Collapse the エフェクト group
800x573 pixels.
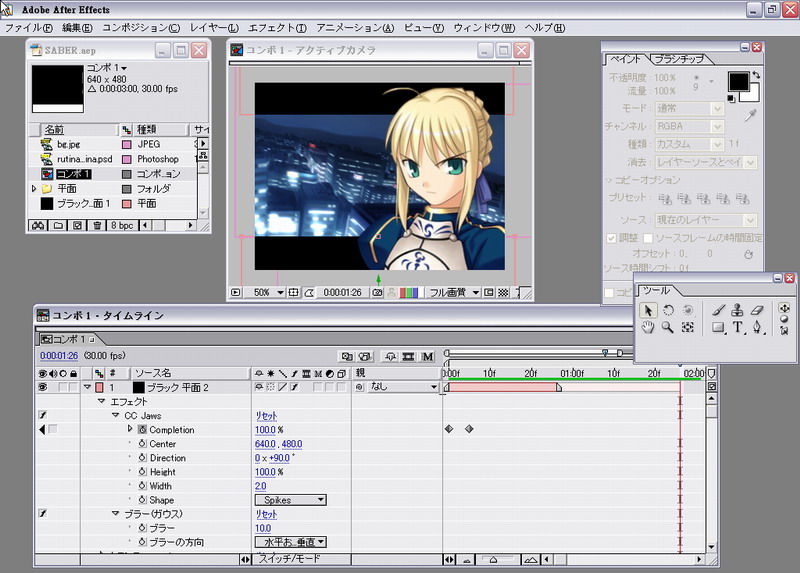[101, 402]
